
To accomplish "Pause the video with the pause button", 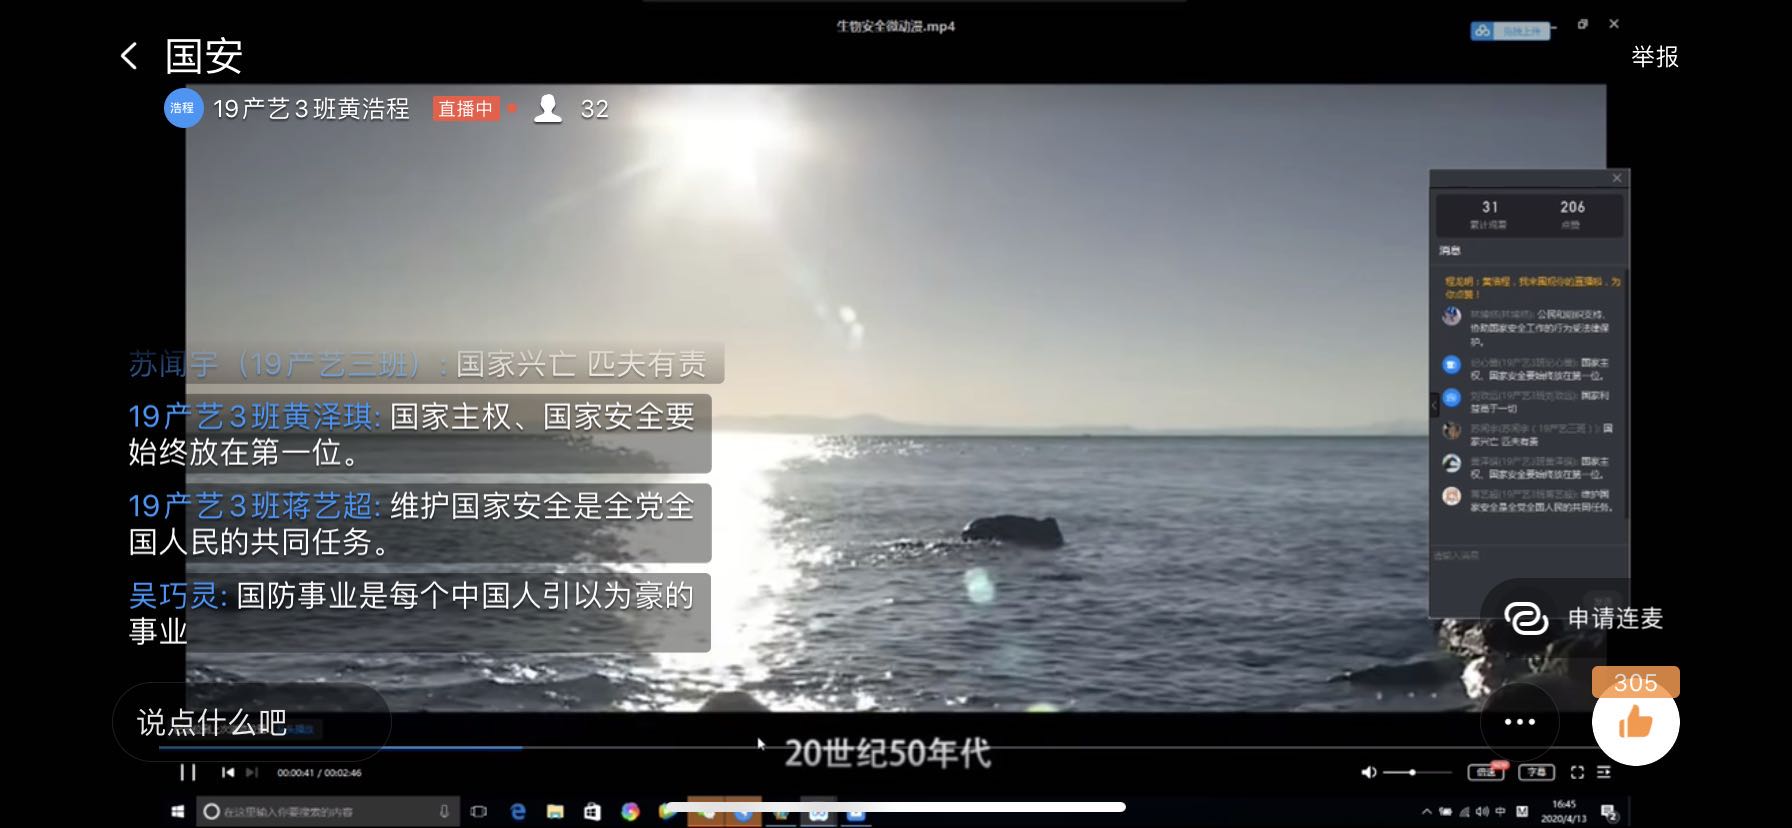I will 187,772.
